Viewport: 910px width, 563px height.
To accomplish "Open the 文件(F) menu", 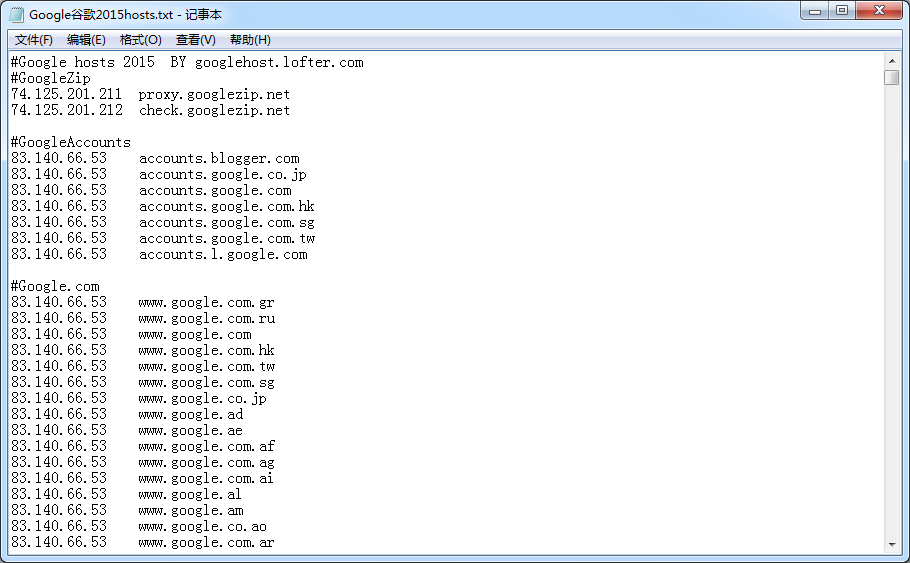I will (x=34, y=40).
